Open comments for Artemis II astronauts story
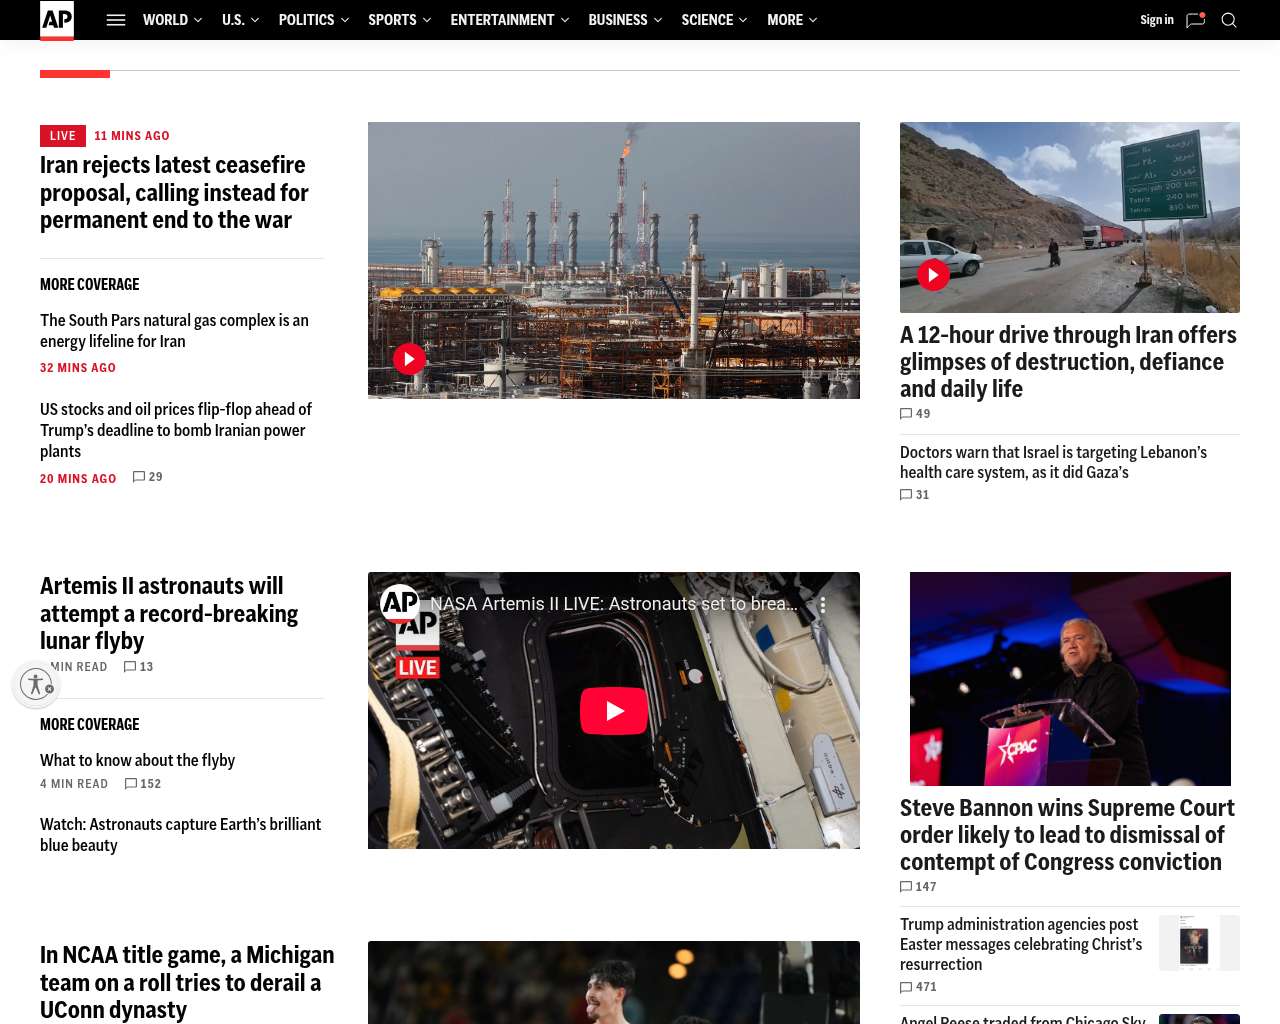 [138, 667]
